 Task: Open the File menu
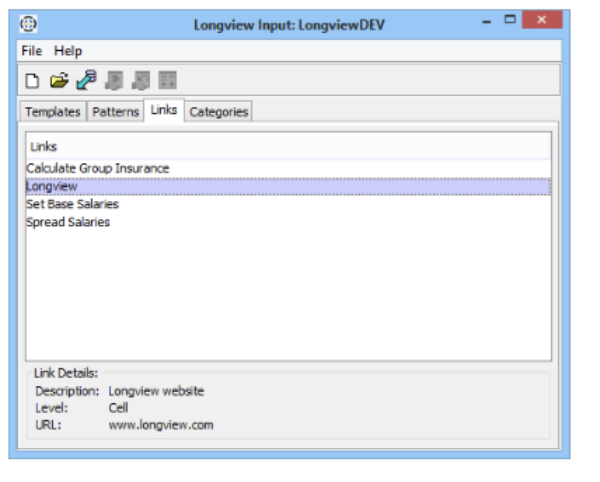(x=32, y=51)
